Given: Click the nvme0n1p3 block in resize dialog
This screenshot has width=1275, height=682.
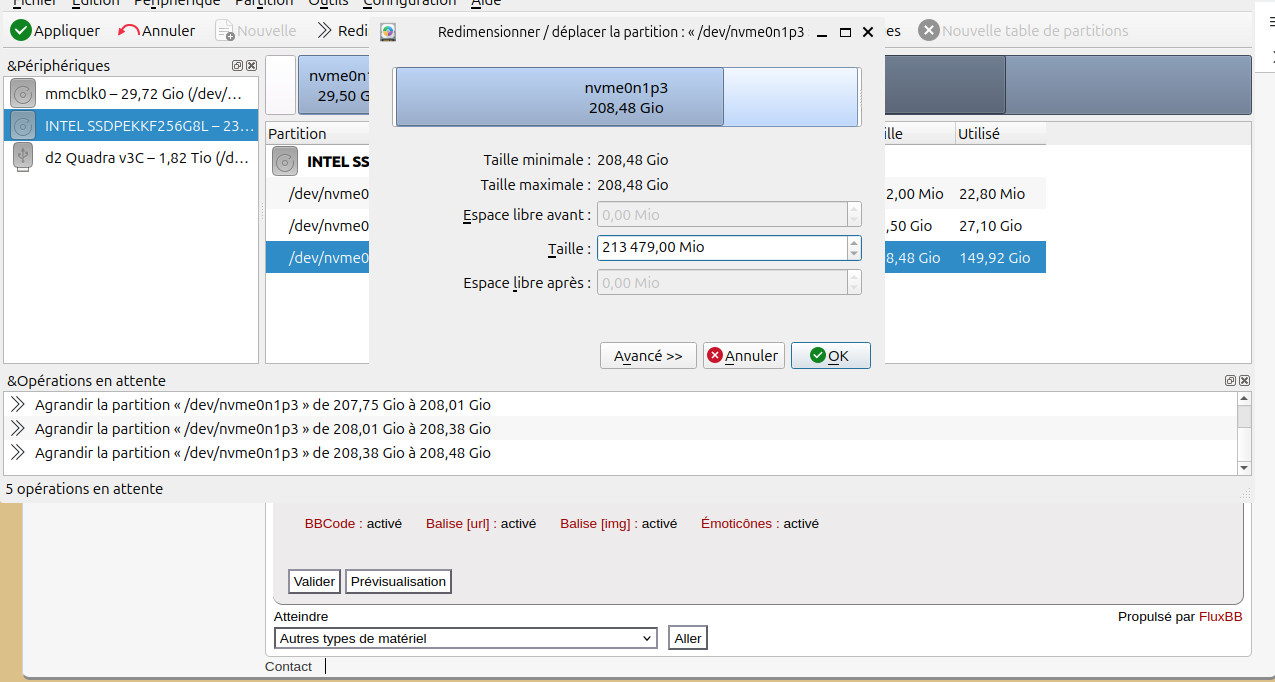Looking at the screenshot, I should coord(559,97).
